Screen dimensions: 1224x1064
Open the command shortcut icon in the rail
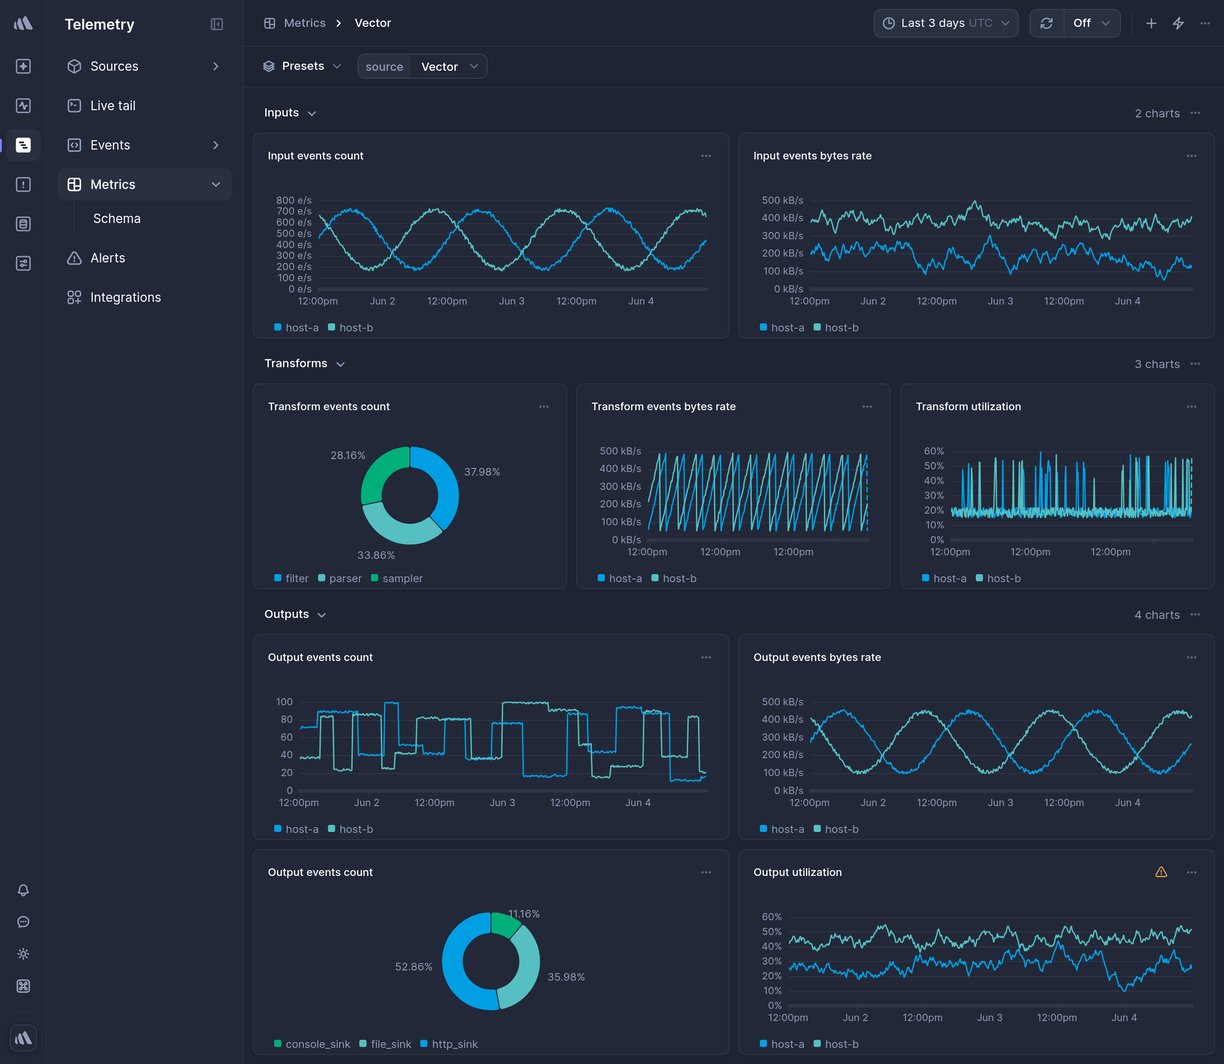(x=23, y=986)
